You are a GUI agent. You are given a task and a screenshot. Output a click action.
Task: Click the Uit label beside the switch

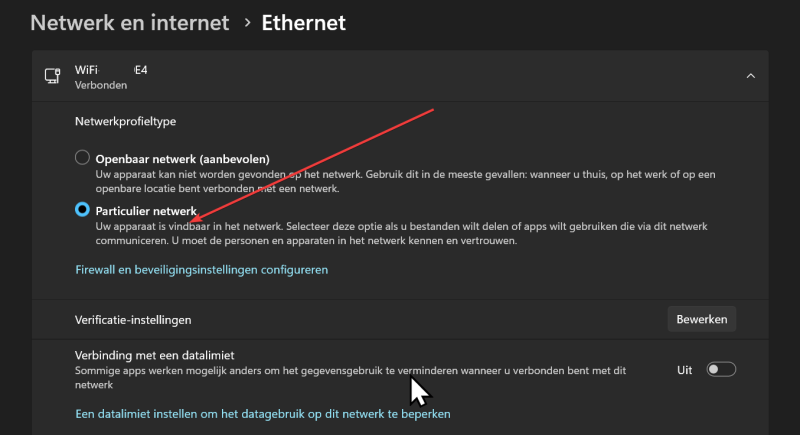pyautogui.click(x=684, y=370)
